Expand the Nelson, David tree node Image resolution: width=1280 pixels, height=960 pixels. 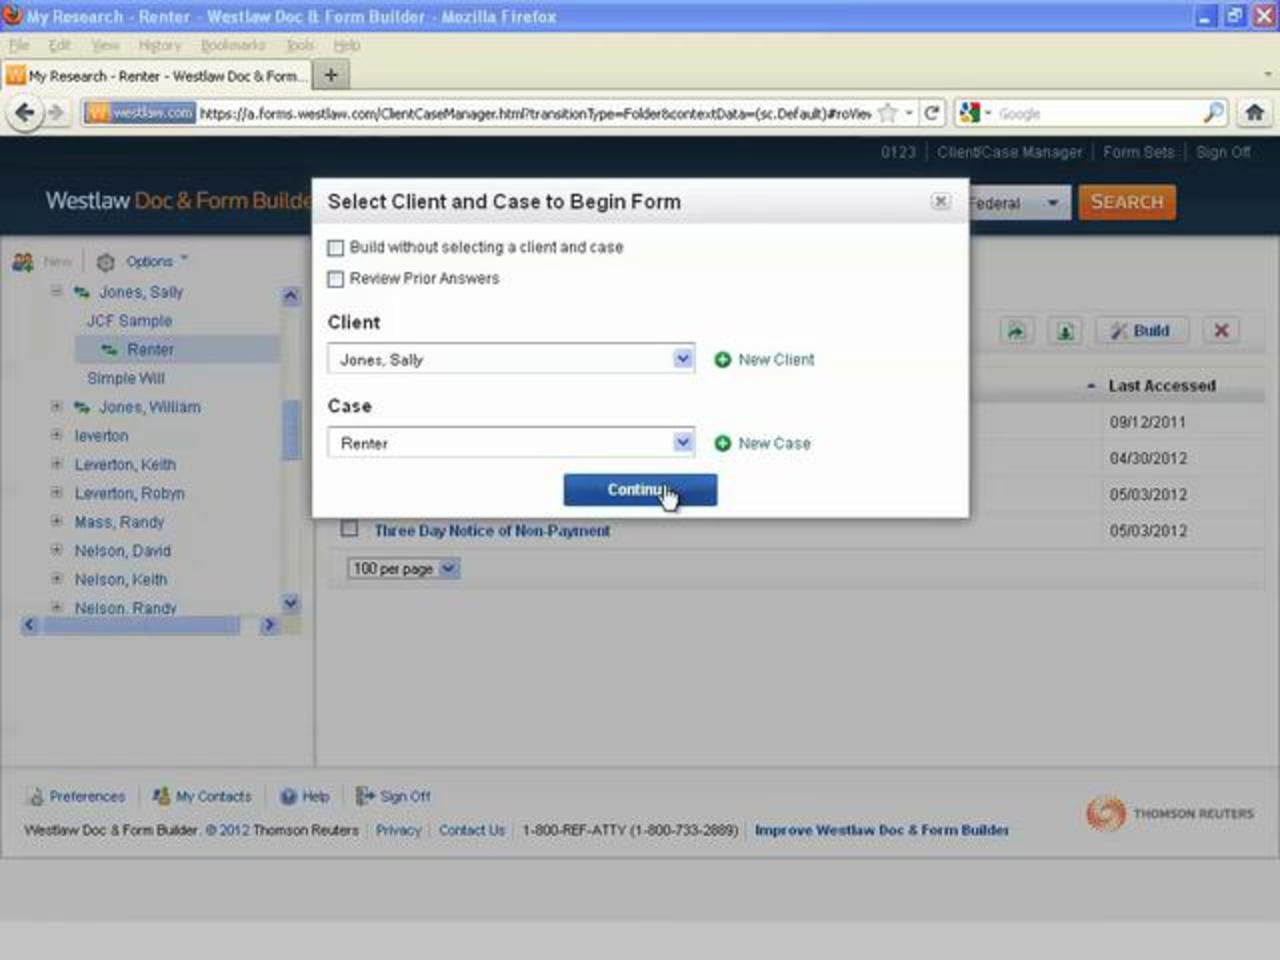point(57,550)
